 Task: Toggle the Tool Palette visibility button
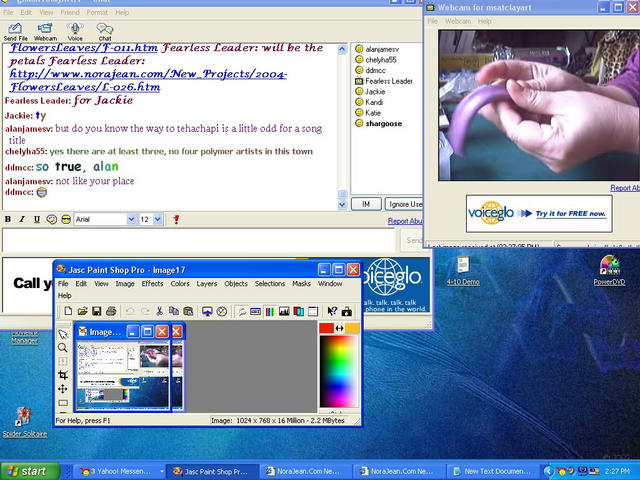242,312
